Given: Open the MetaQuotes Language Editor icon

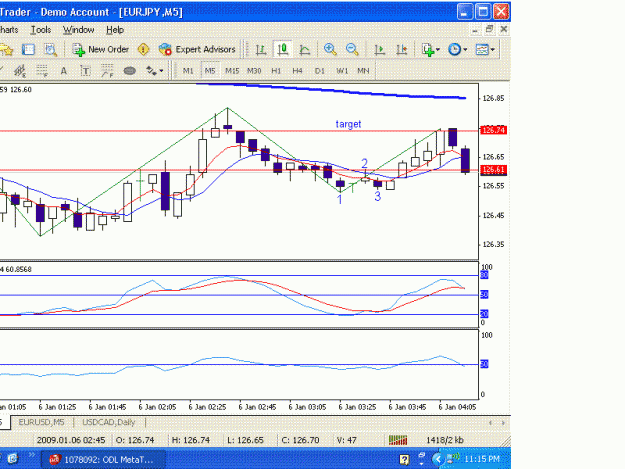Looking at the screenshot, I should point(143,49).
